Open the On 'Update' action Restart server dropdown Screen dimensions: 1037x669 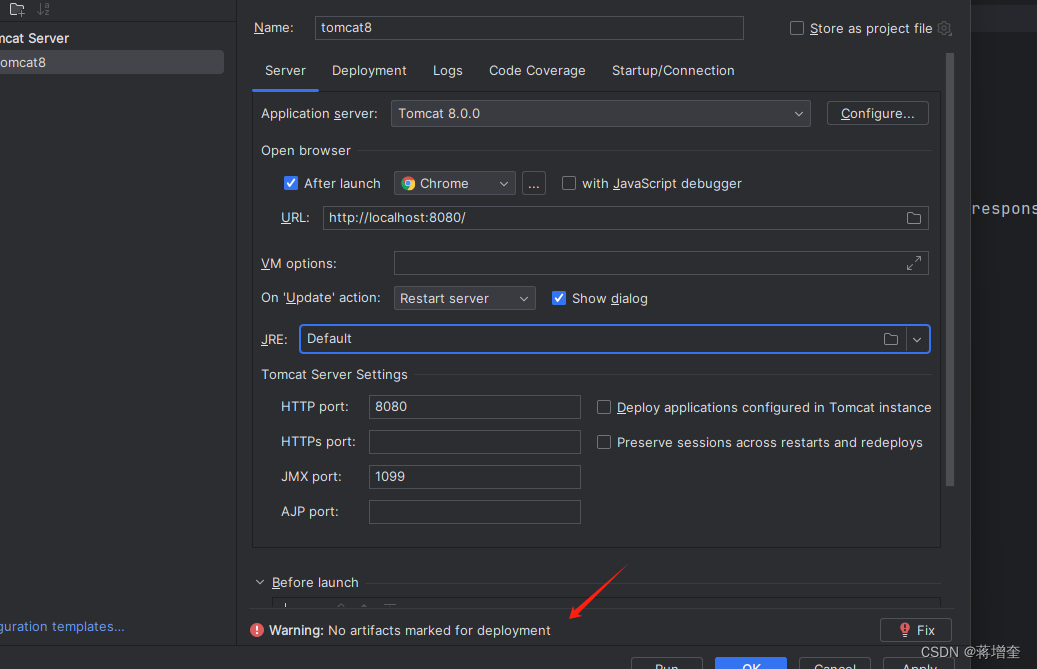[x=464, y=298]
